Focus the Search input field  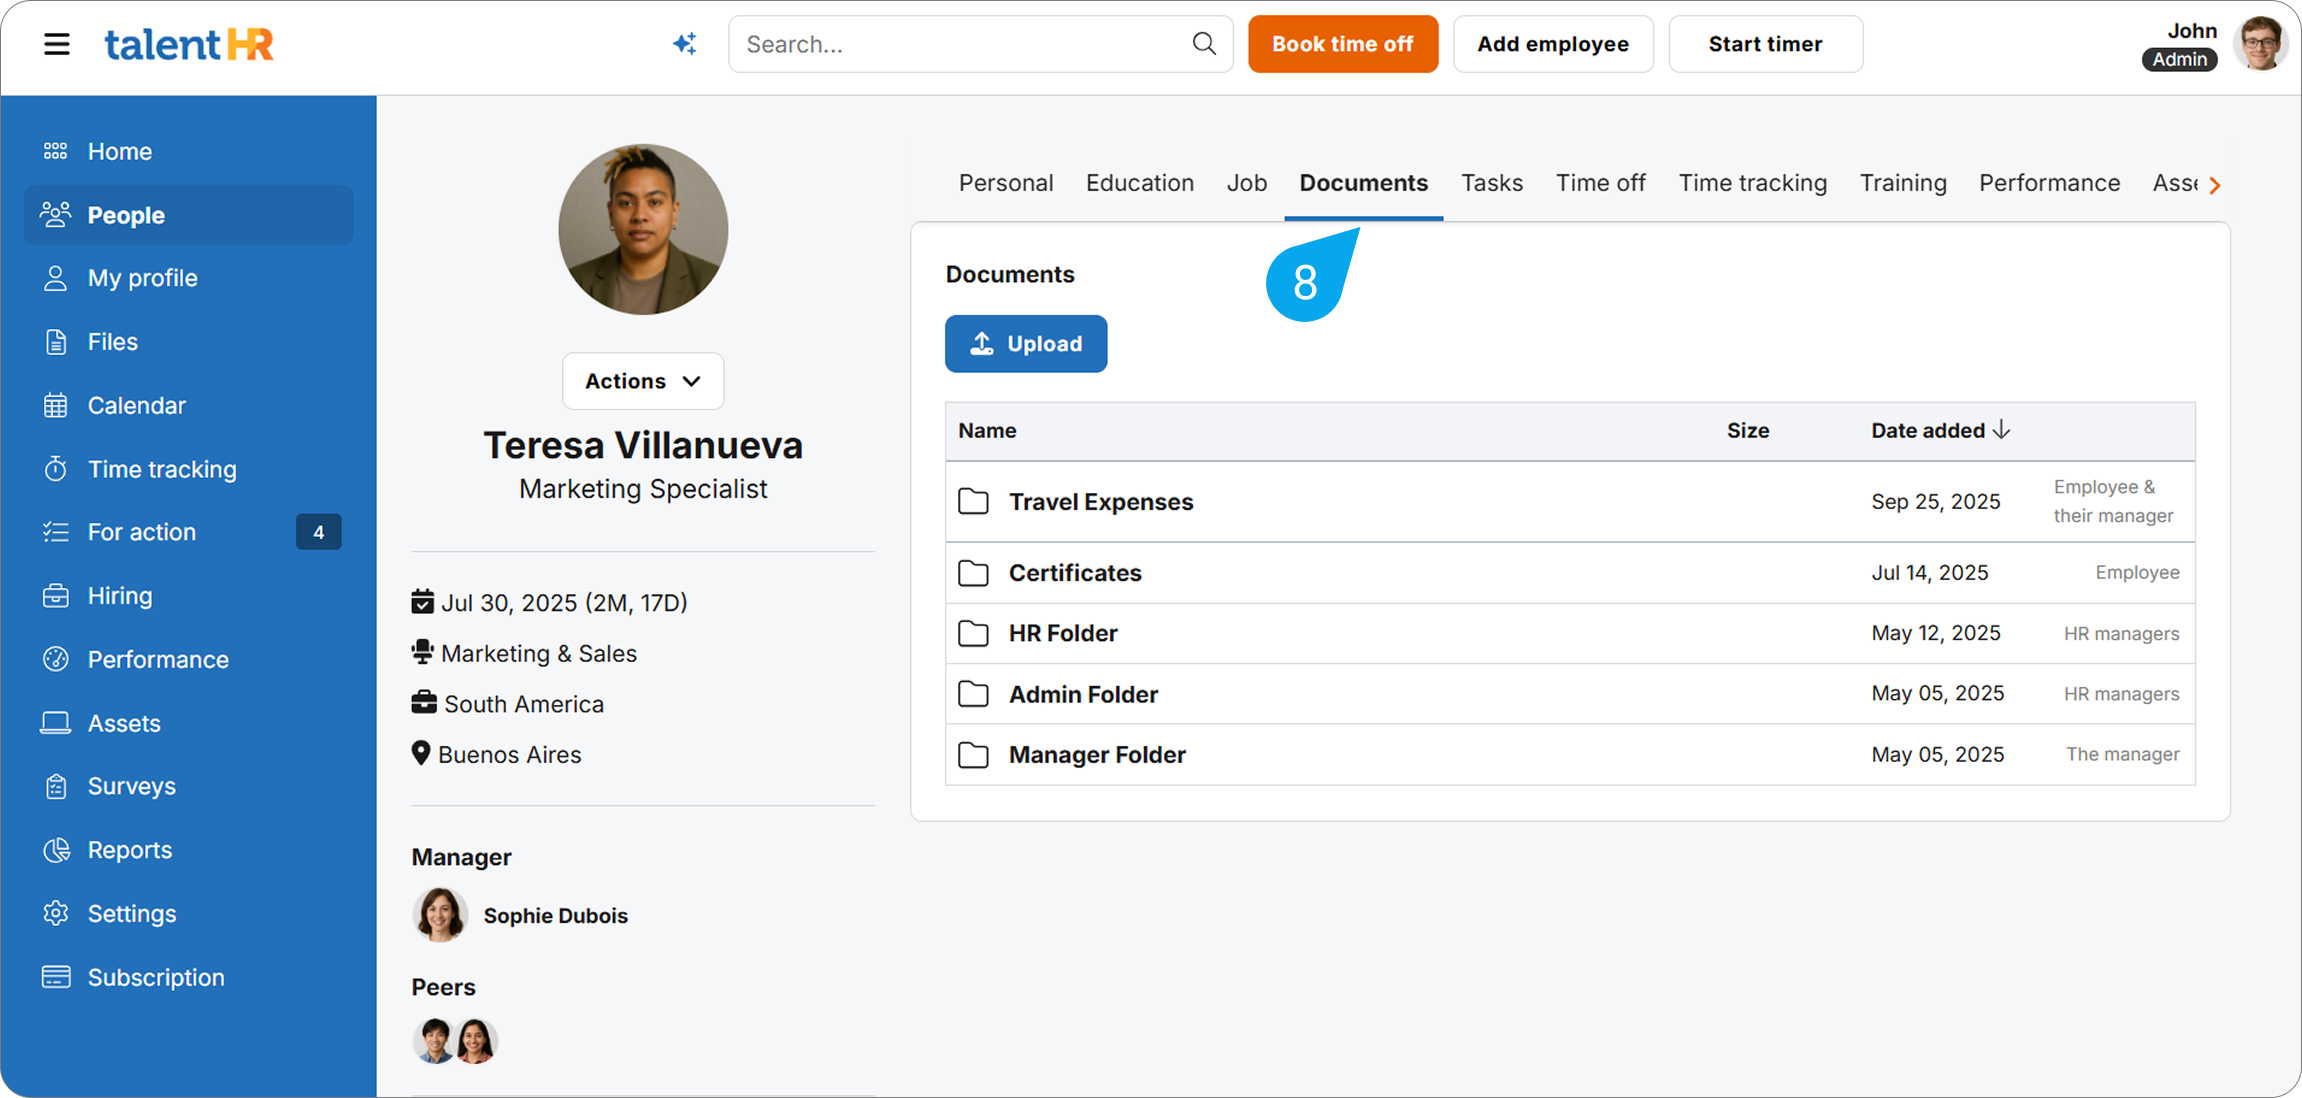tap(960, 44)
